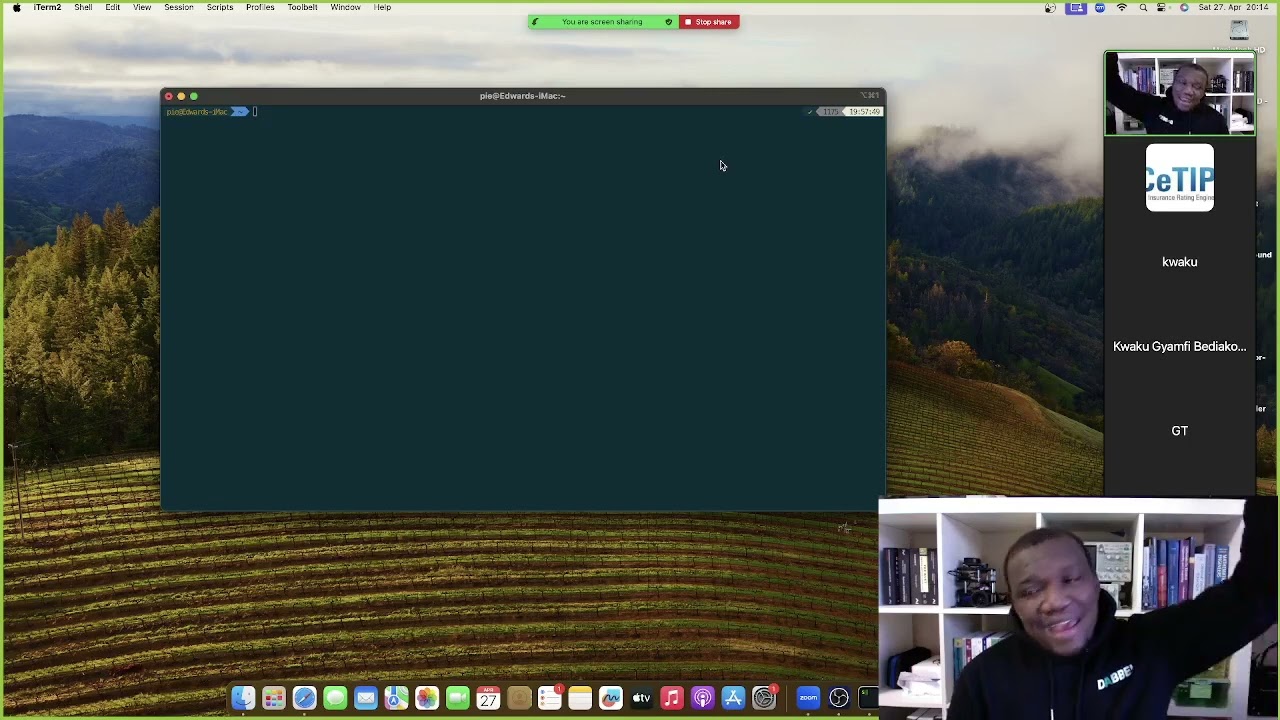Viewport: 1280px width, 720px height.
Task: Open Notes app in the Dock
Action: [x=580, y=698]
